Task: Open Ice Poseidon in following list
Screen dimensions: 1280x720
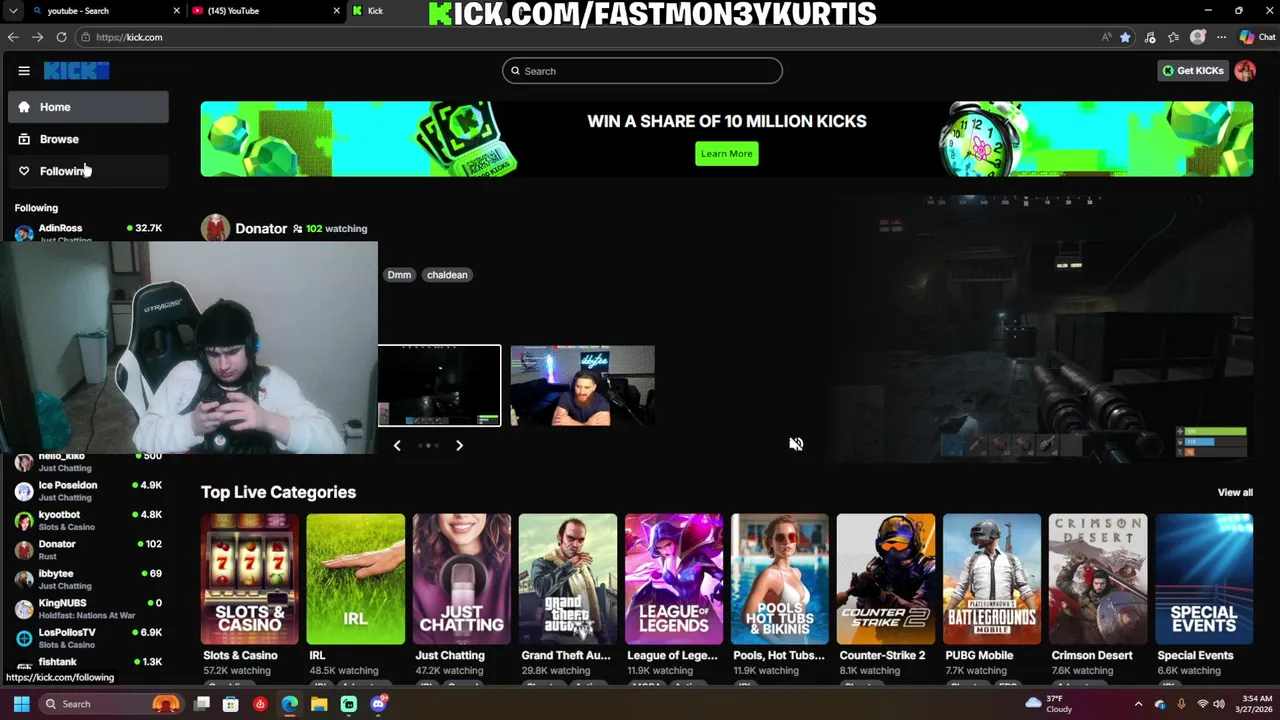Action: tap(88, 491)
